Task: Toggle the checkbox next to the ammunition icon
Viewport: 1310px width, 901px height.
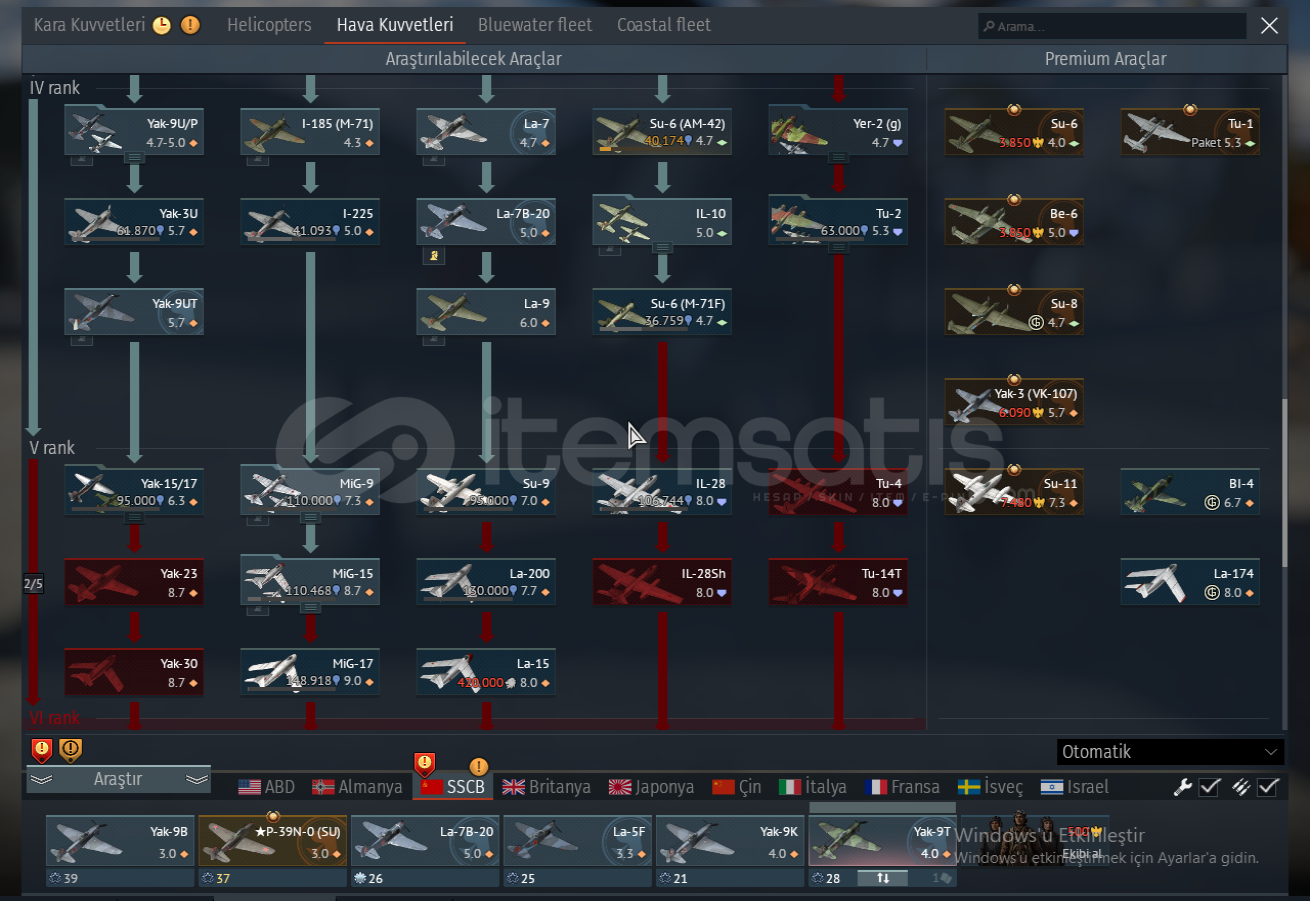Action: coord(1267,787)
